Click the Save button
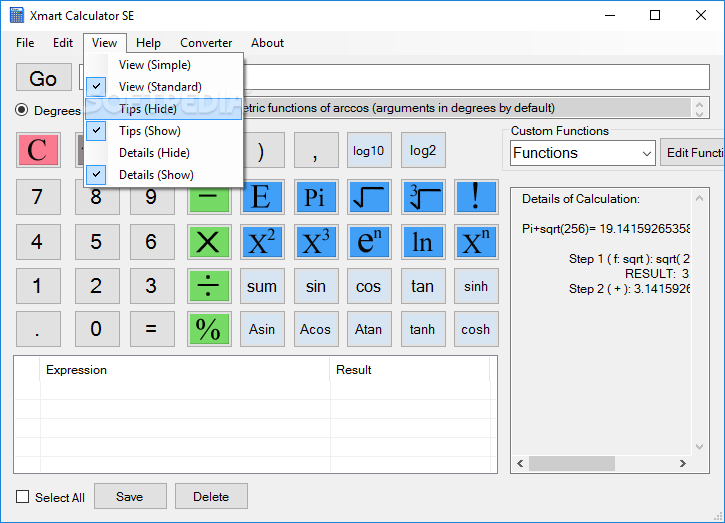The width and height of the screenshot is (725, 523). [130, 496]
